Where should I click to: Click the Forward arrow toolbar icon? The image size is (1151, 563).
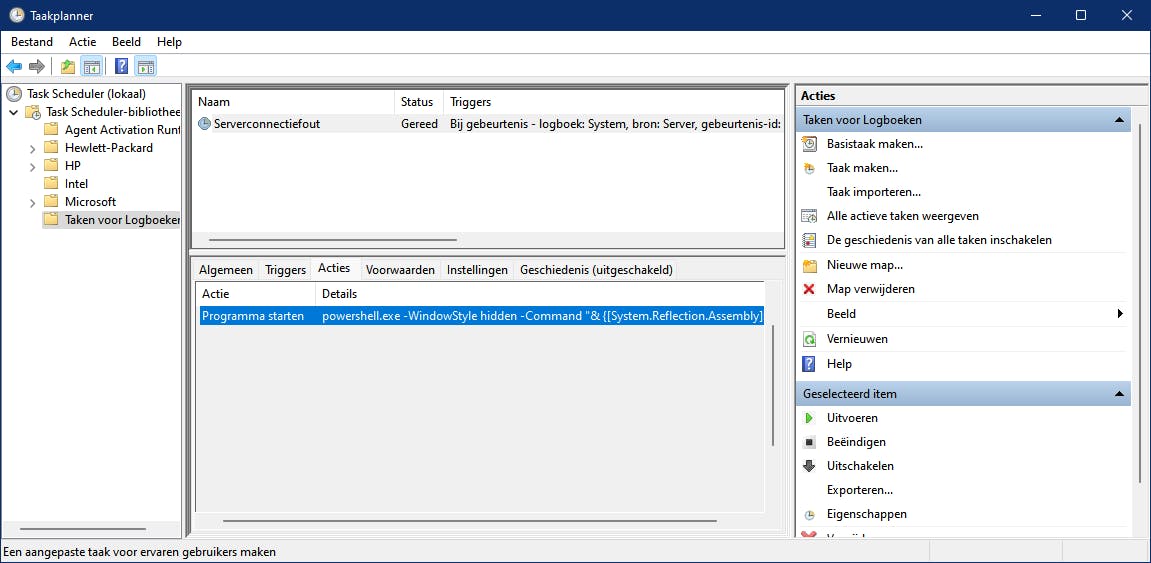37,67
